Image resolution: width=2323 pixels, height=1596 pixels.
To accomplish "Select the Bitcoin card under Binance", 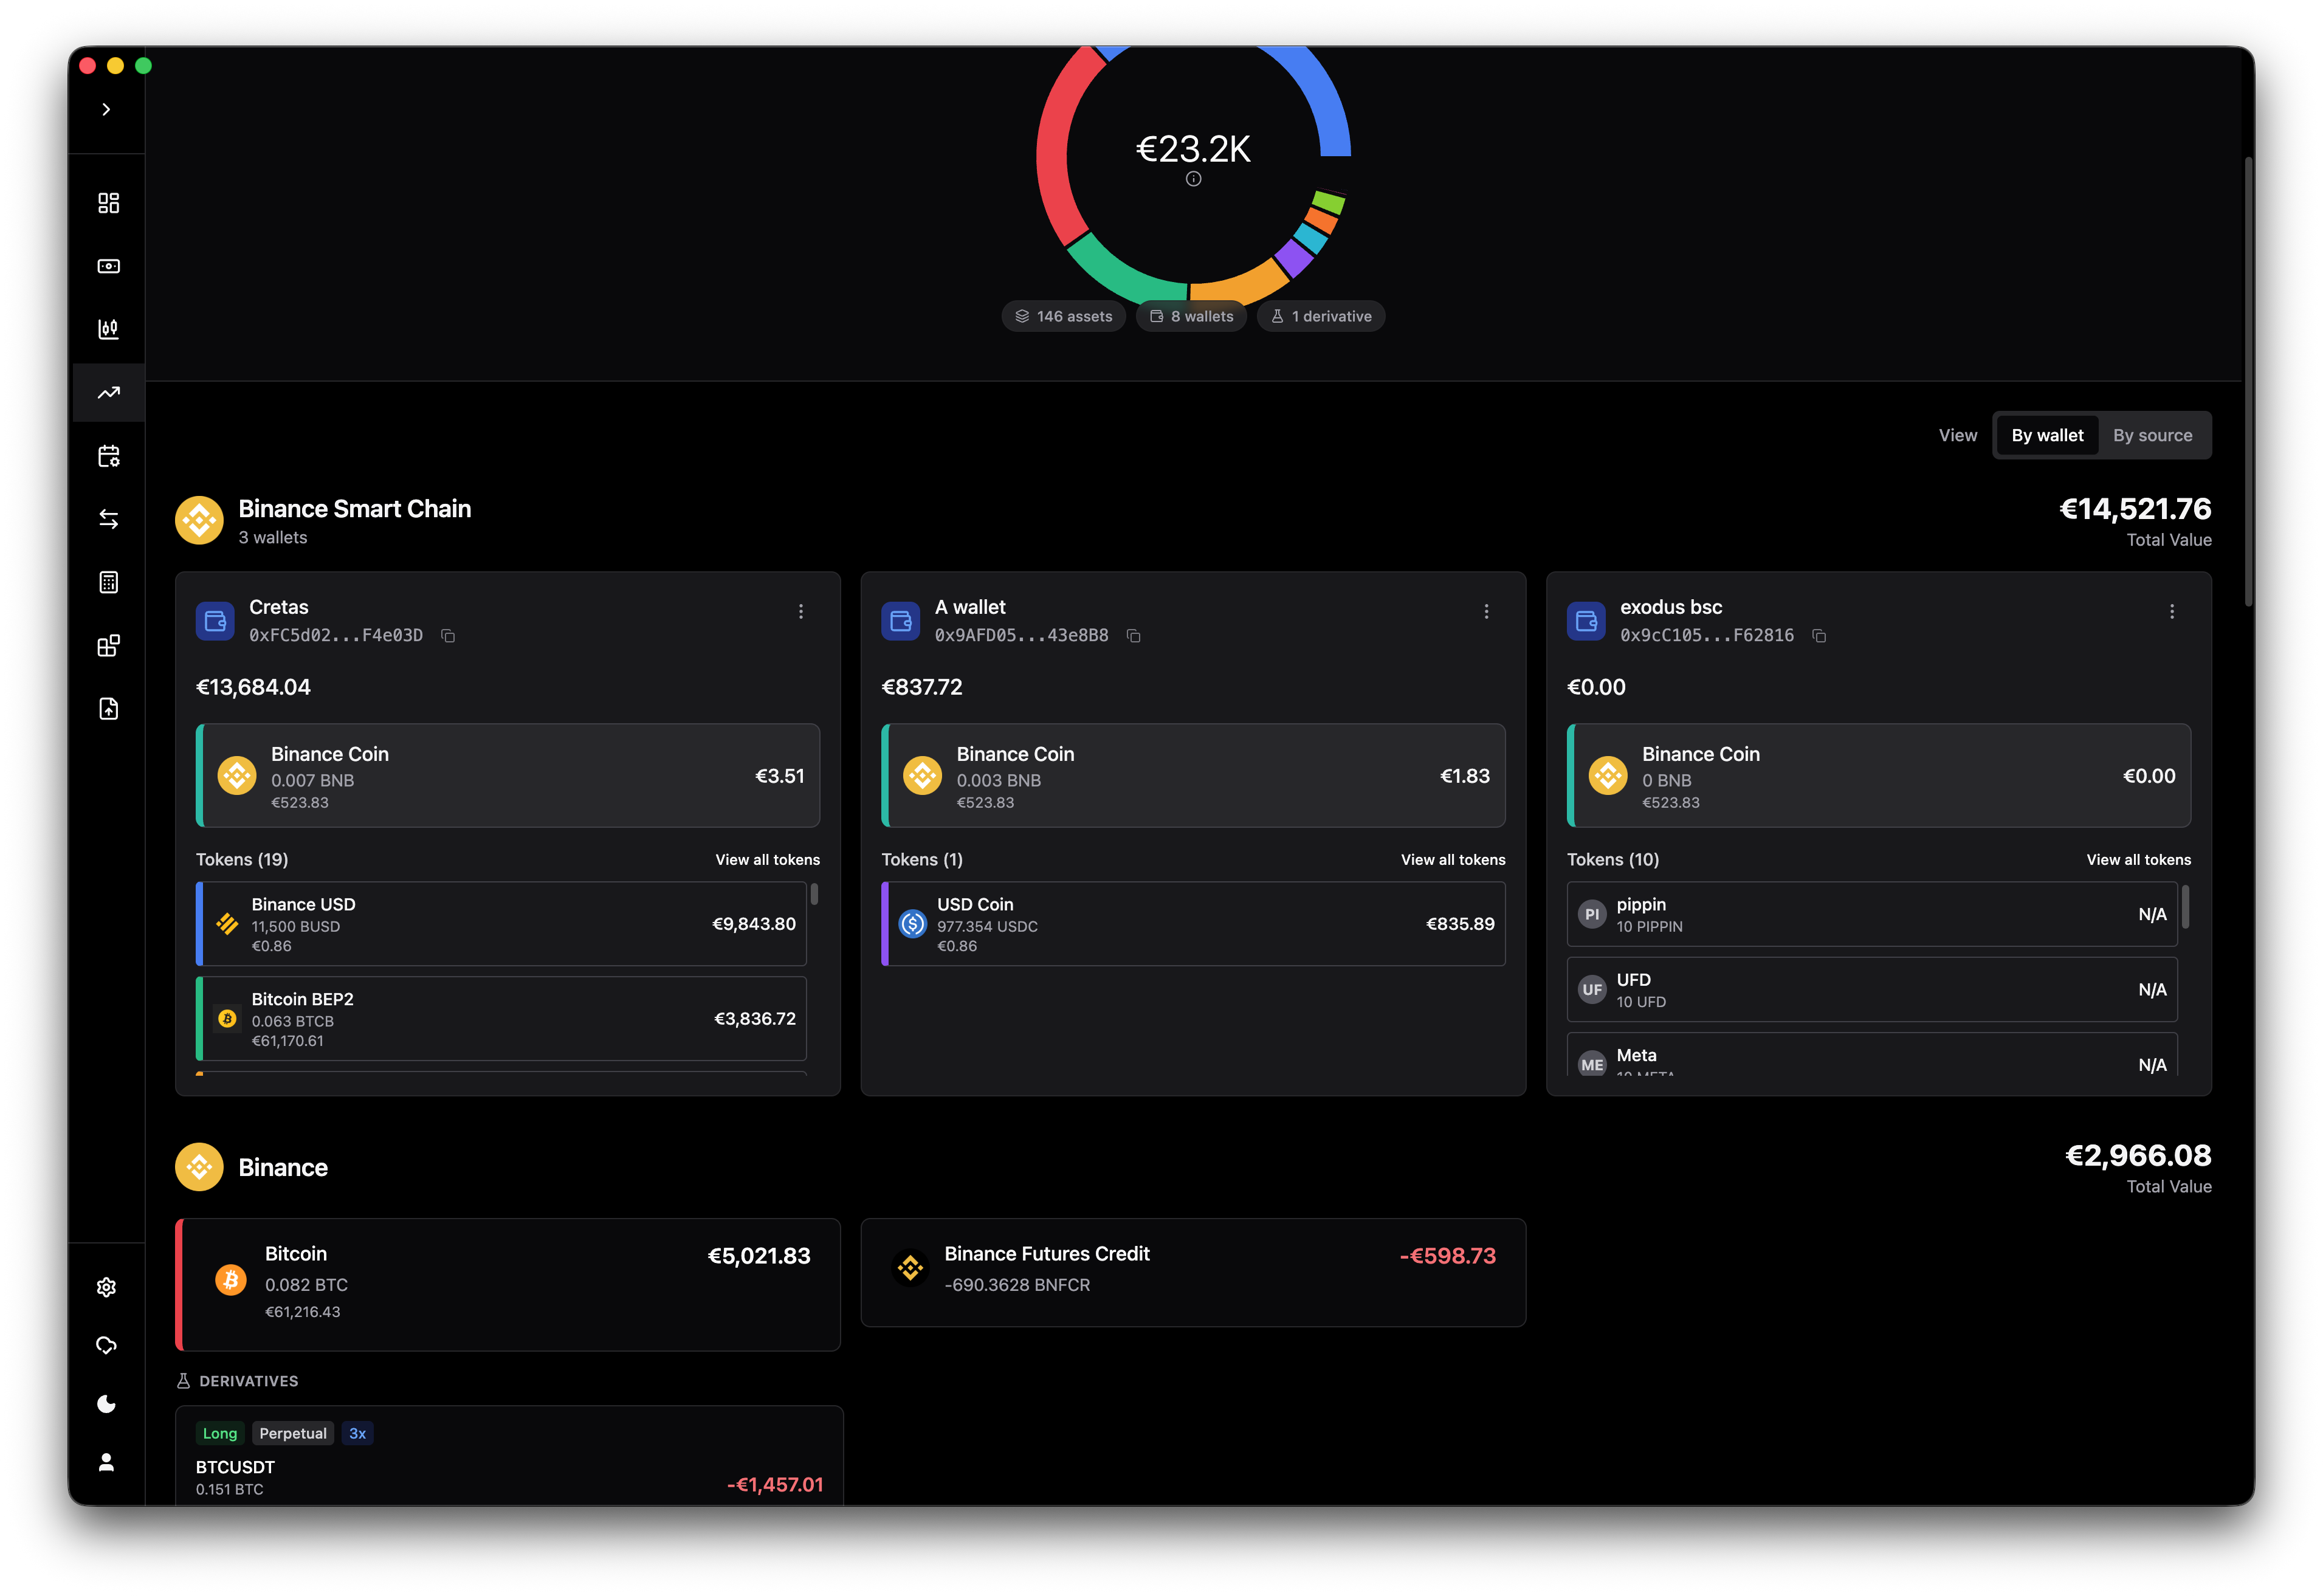I will click(508, 1284).
